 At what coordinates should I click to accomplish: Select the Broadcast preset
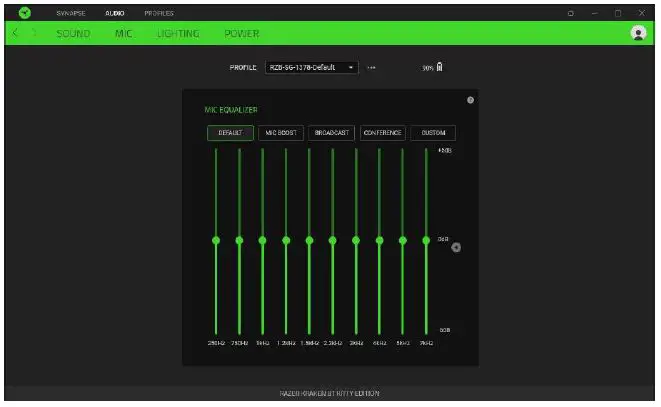click(332, 133)
